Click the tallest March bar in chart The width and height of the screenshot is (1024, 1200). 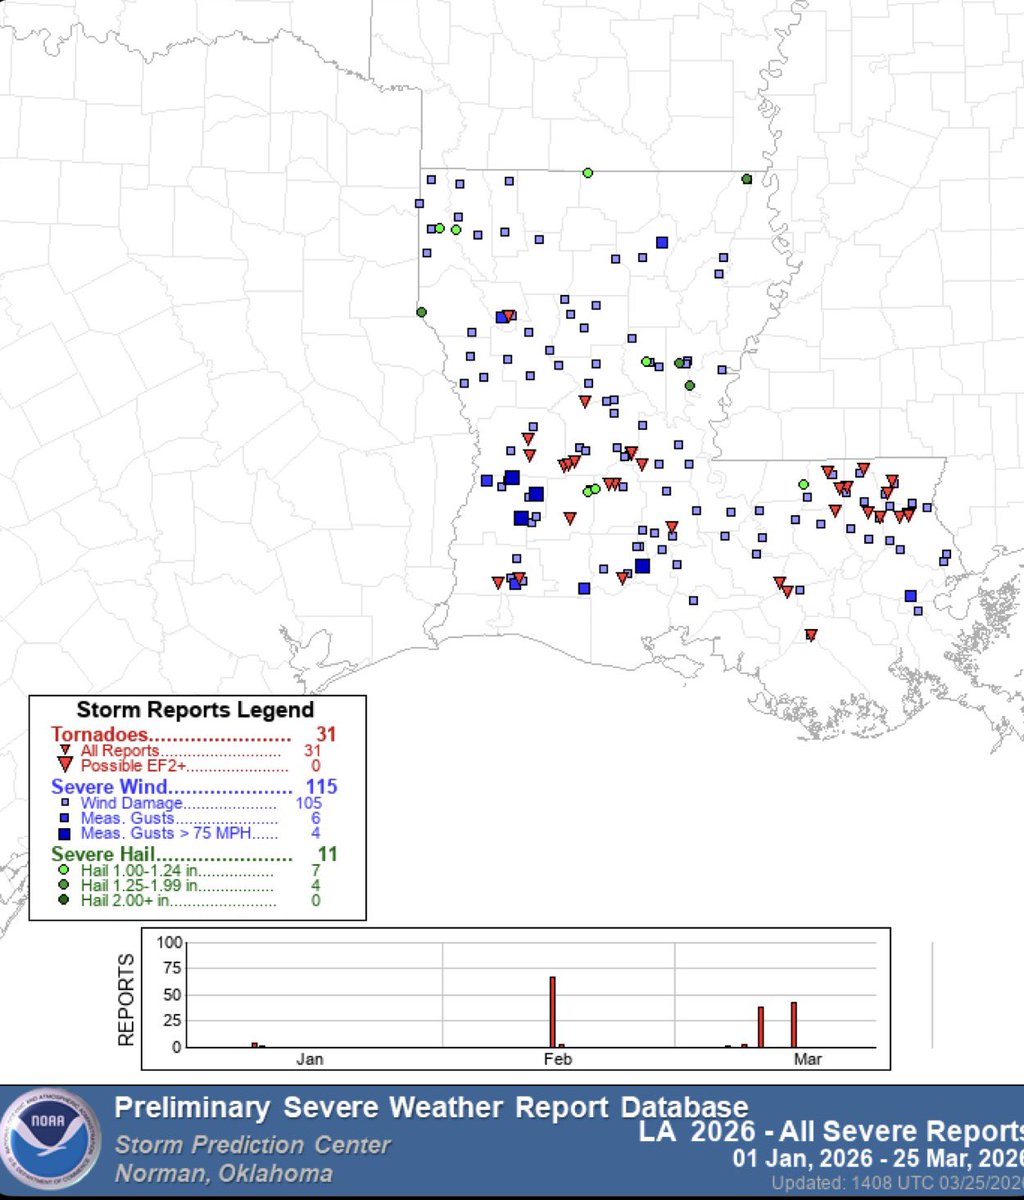pos(794,1025)
